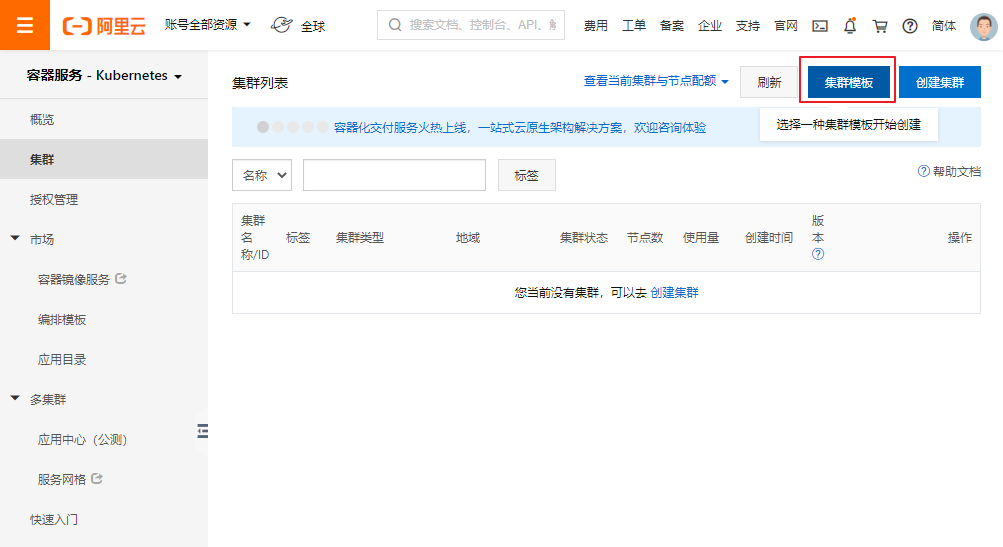
Task: Click the search magnifier icon
Action: (x=395, y=25)
